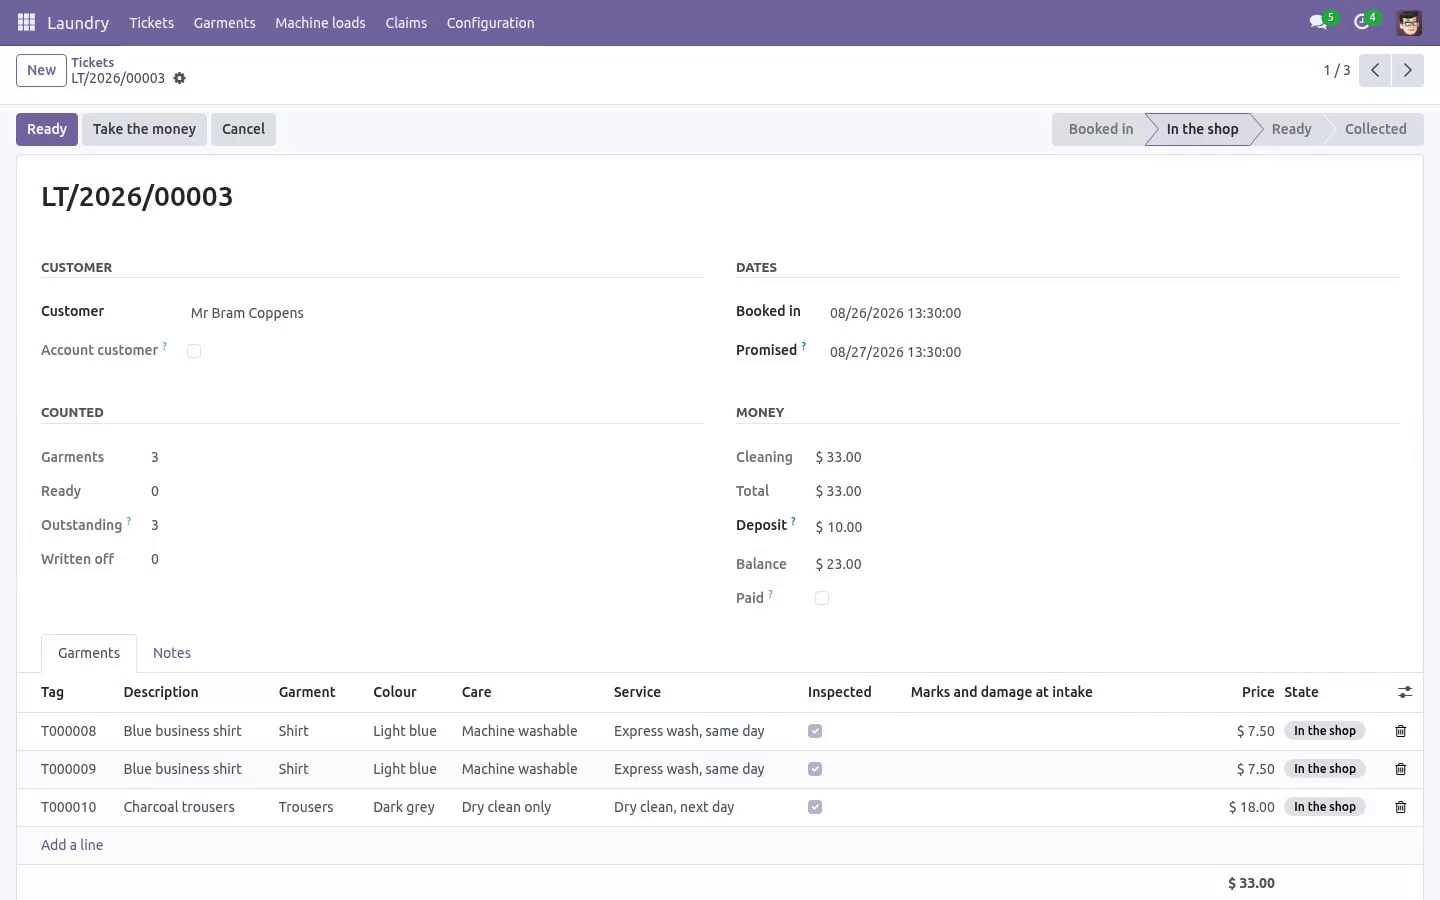Click the Take the money button
This screenshot has height=900, width=1440.
coord(144,129)
